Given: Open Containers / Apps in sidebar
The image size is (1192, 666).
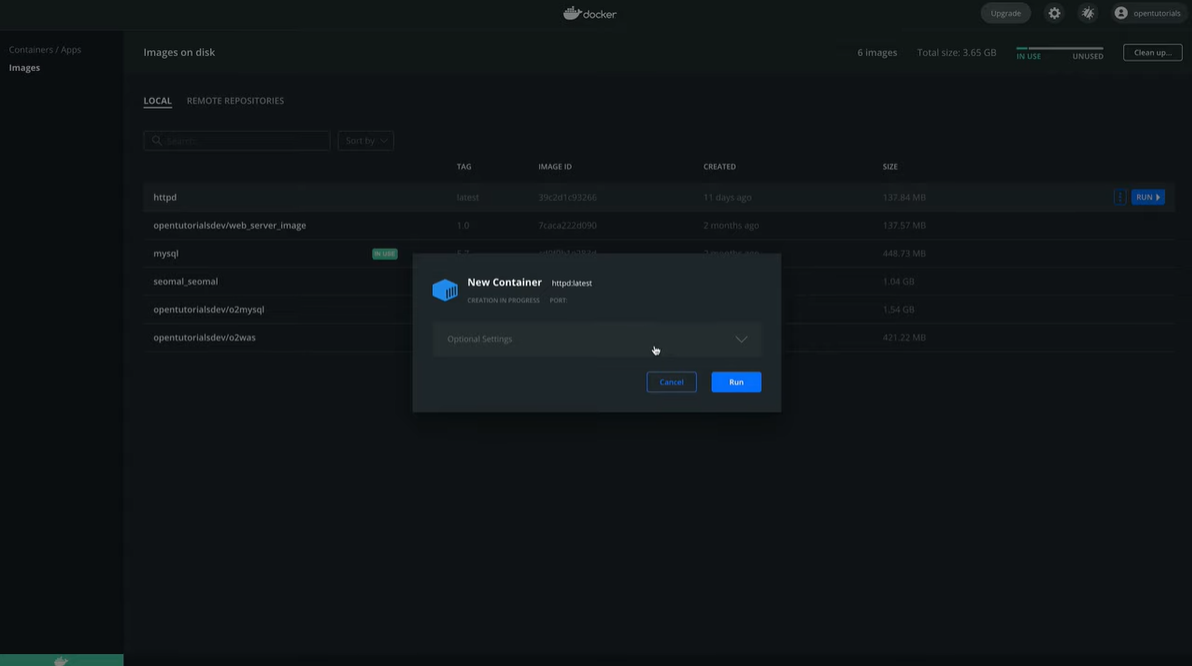Looking at the screenshot, I should click(x=45, y=49).
